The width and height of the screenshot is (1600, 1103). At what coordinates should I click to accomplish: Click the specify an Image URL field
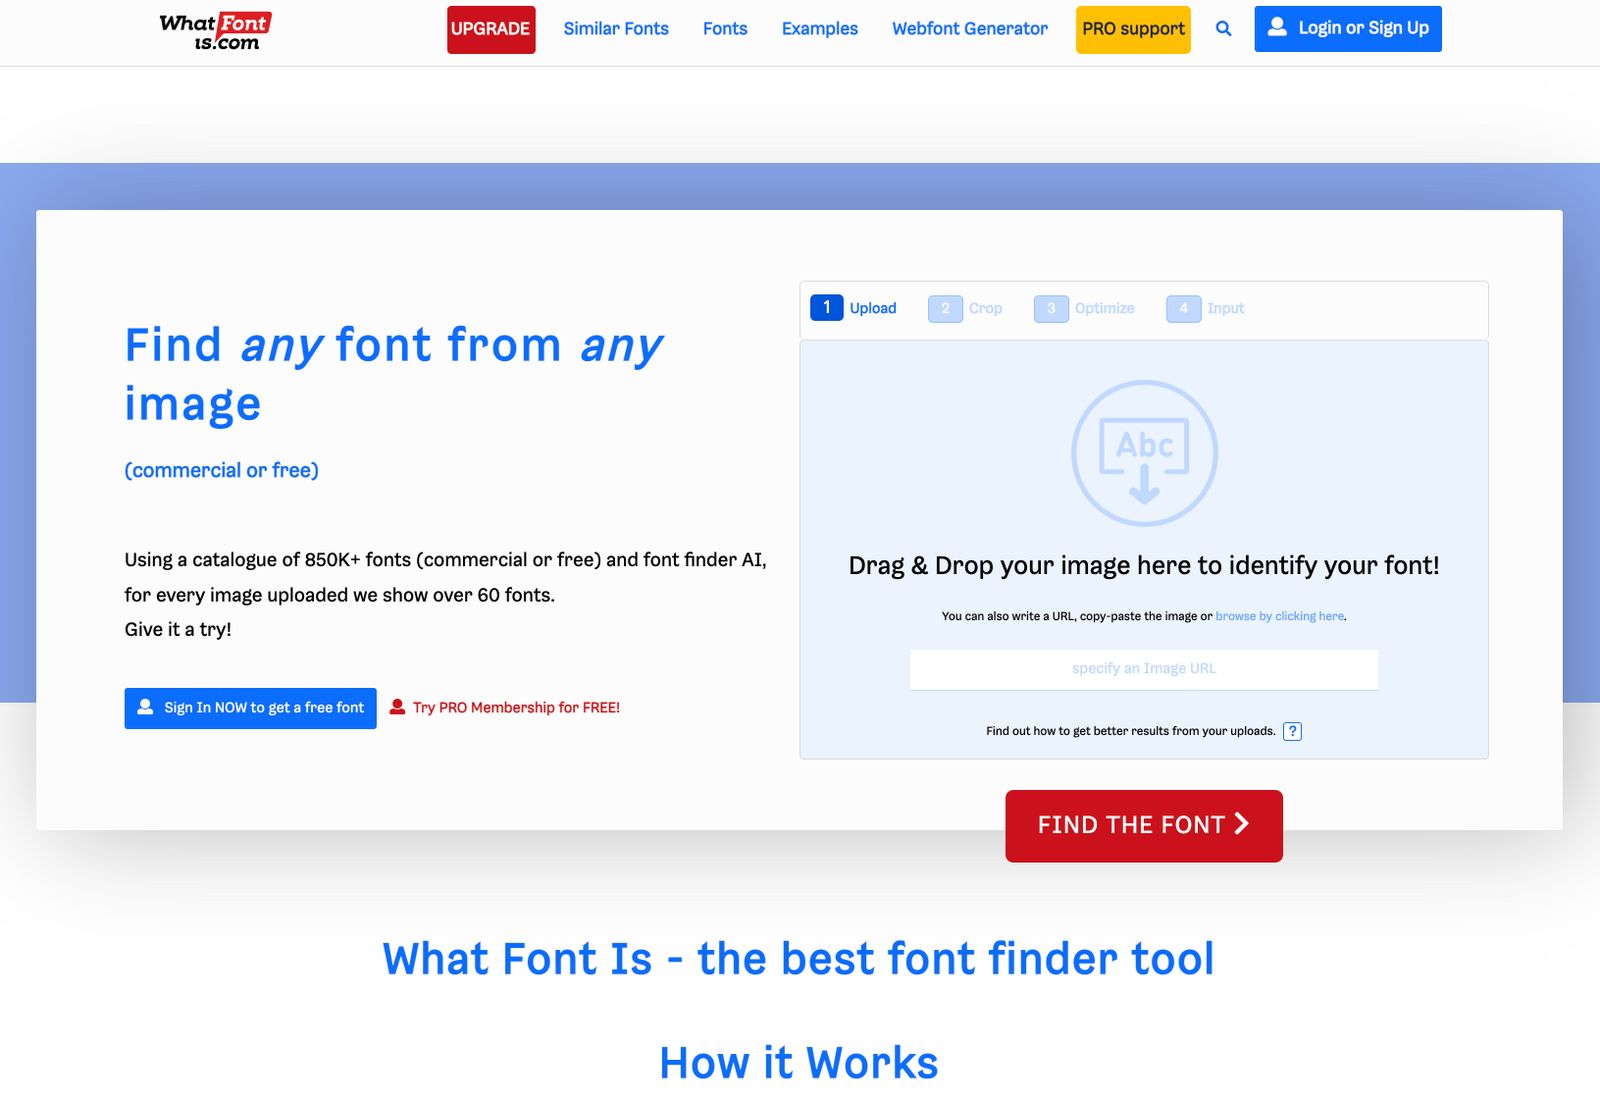point(1143,668)
